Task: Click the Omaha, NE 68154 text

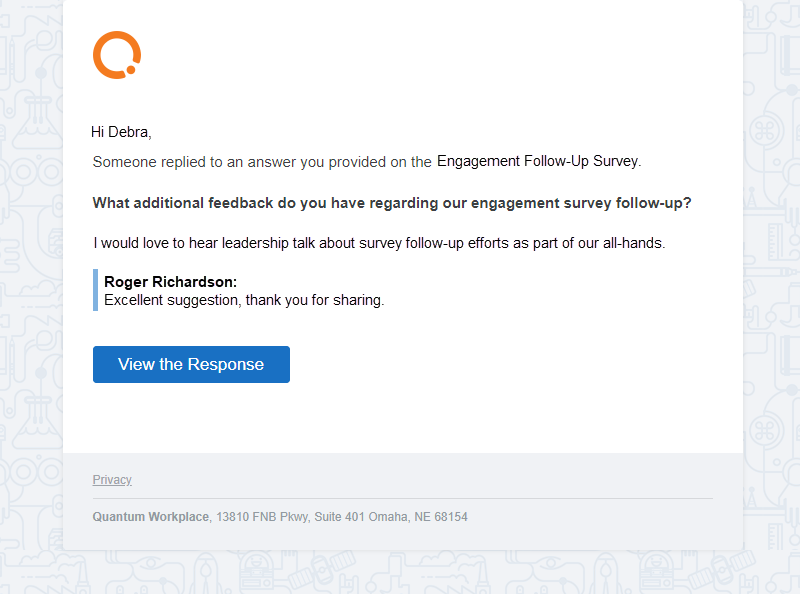Action: (x=418, y=517)
